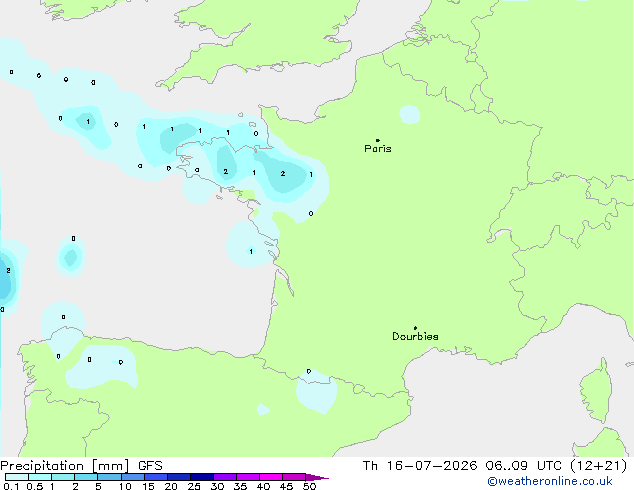Click the '0.1' legend scale label
Viewport: 634px width, 490px height.
(x=11, y=486)
